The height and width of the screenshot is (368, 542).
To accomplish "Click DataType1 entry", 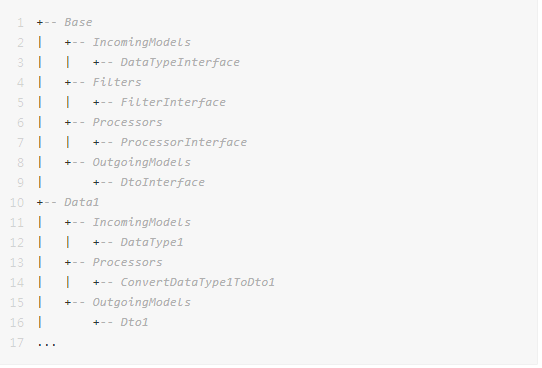I will 152,243.
